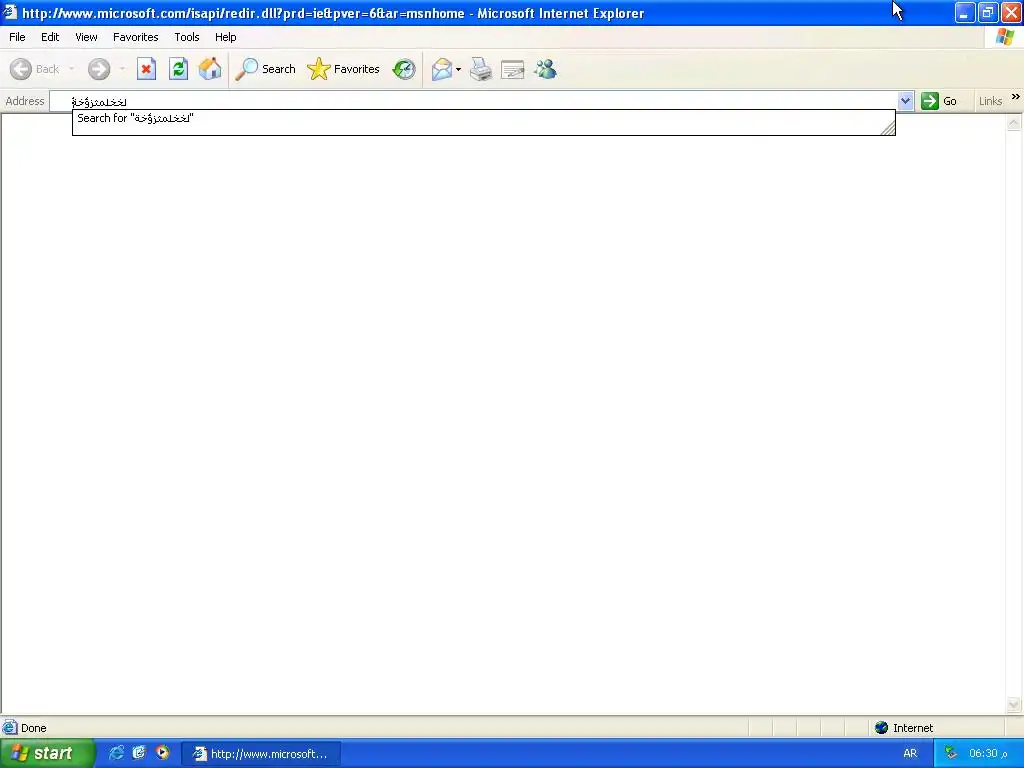Open the Search pane in toolbar
The width and height of the screenshot is (1024, 768).
click(x=266, y=69)
